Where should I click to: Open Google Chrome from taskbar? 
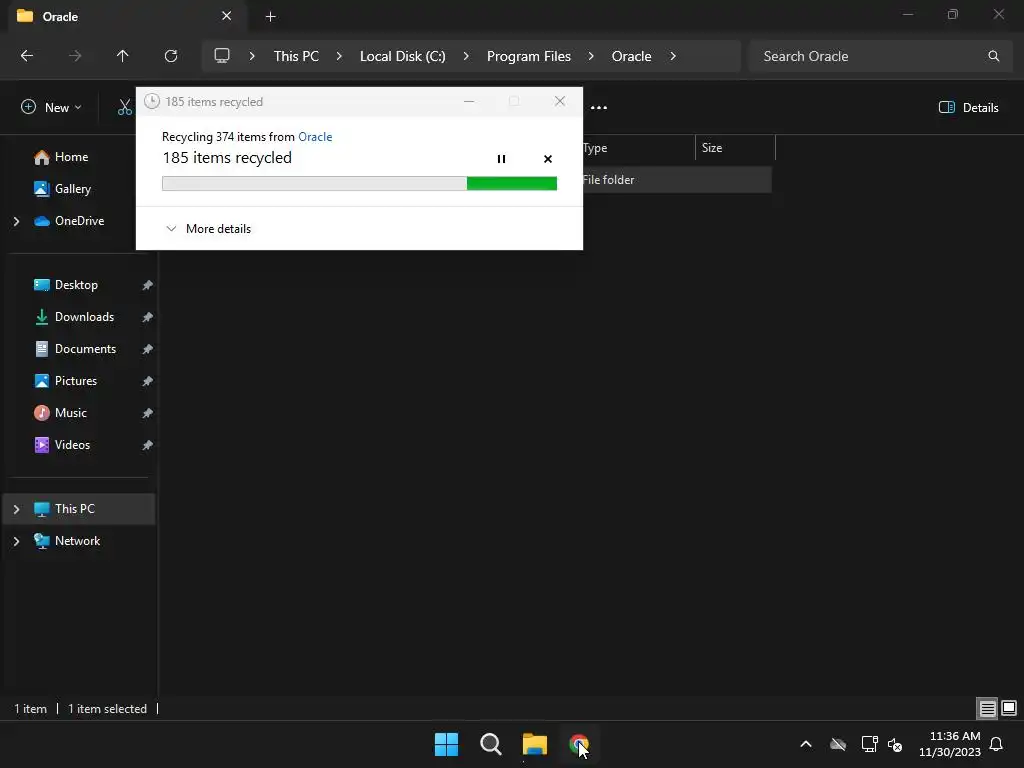point(579,744)
